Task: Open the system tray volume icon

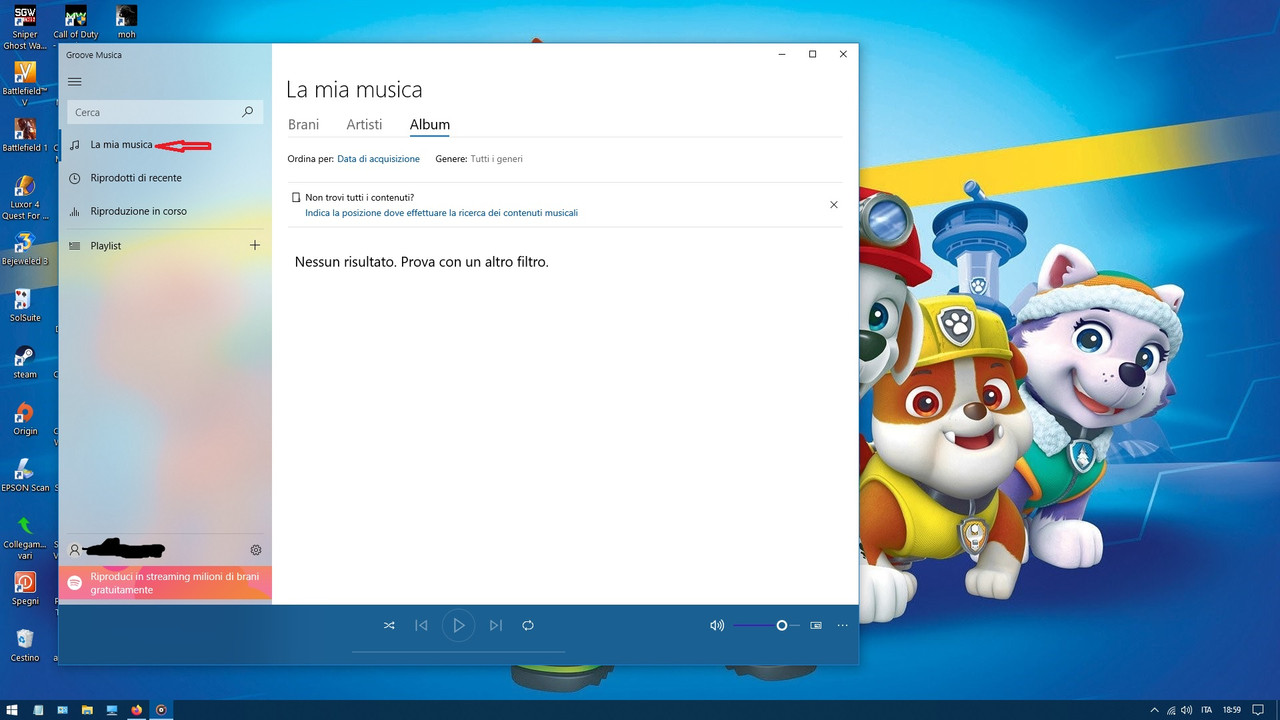Action: click(x=1188, y=710)
